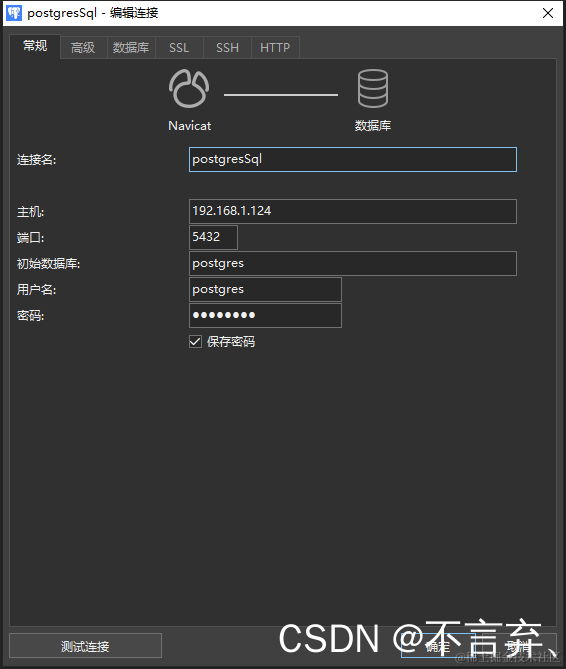
Task: Switch to the SSL tab
Action: 179,47
